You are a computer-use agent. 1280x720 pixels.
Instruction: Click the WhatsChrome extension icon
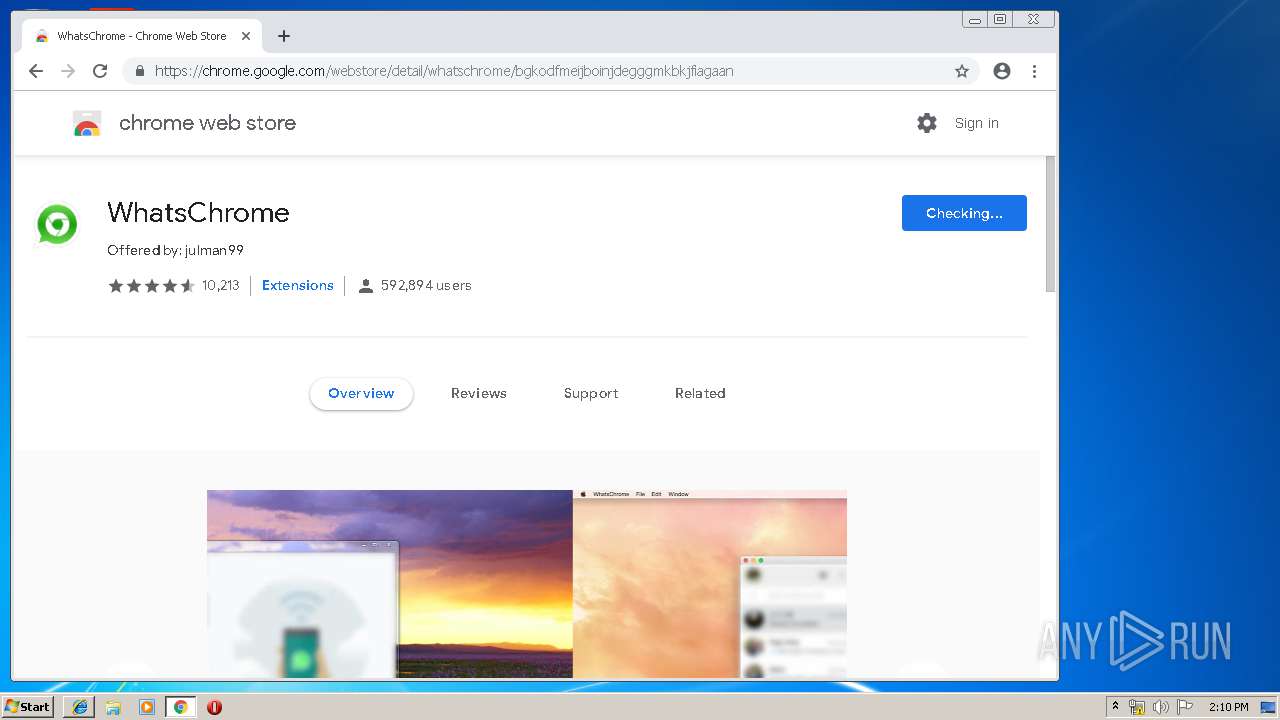(x=57, y=224)
